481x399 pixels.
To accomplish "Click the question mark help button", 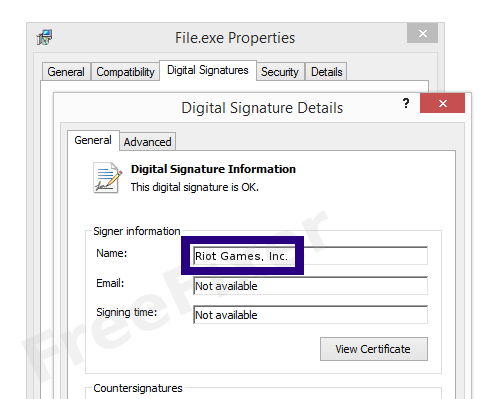I will [406, 103].
